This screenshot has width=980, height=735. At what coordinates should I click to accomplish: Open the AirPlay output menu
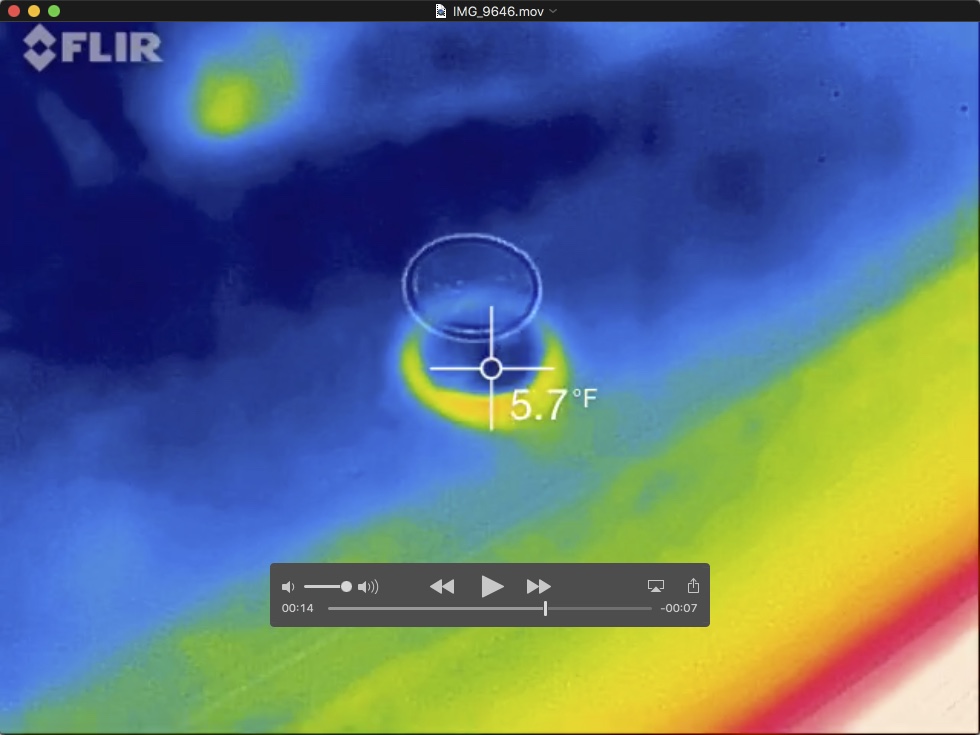pyautogui.click(x=656, y=587)
